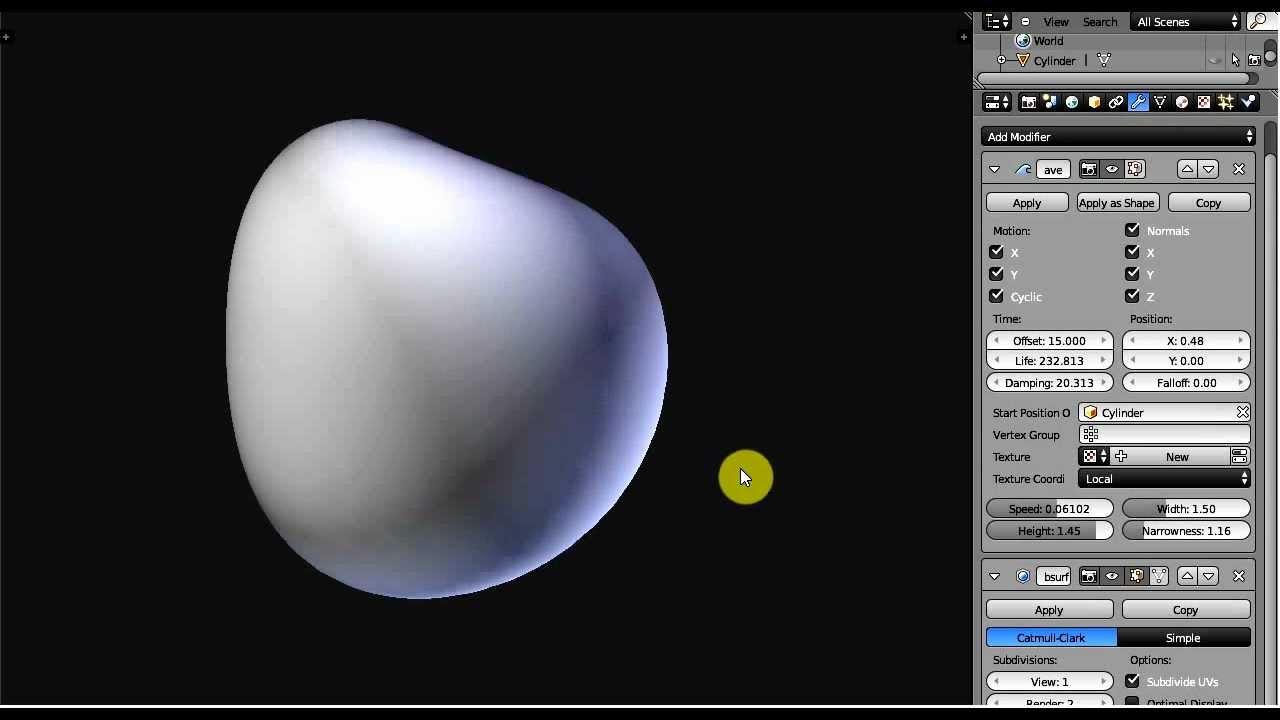Move Subsurf modifier up in stack
The height and width of the screenshot is (720, 1280).
(1187, 576)
